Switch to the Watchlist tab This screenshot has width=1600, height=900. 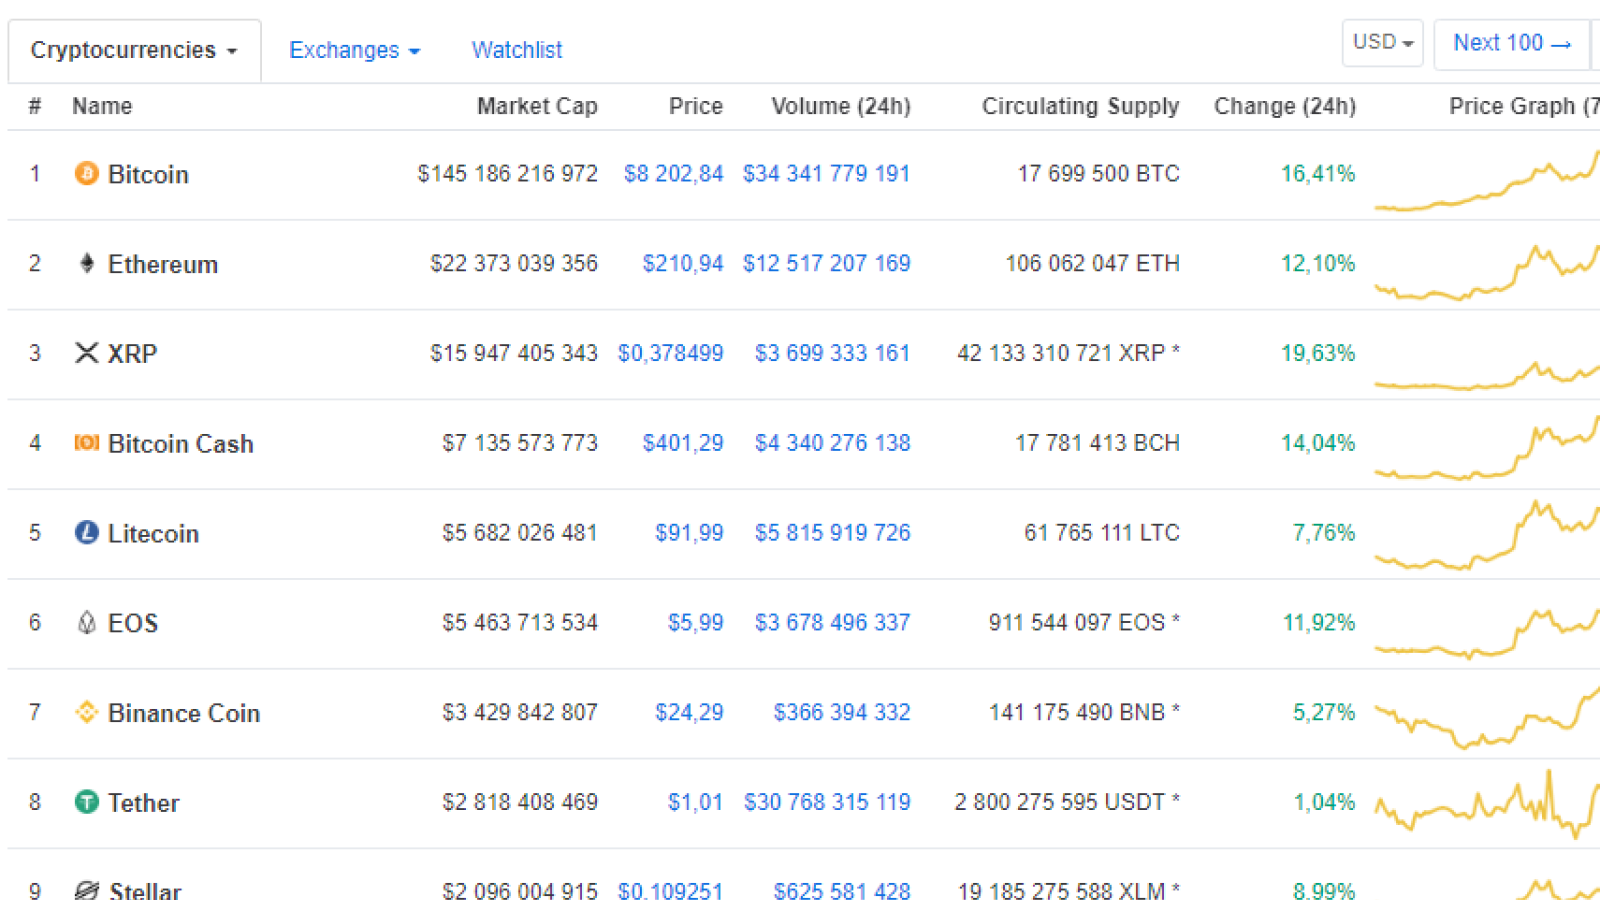(517, 50)
